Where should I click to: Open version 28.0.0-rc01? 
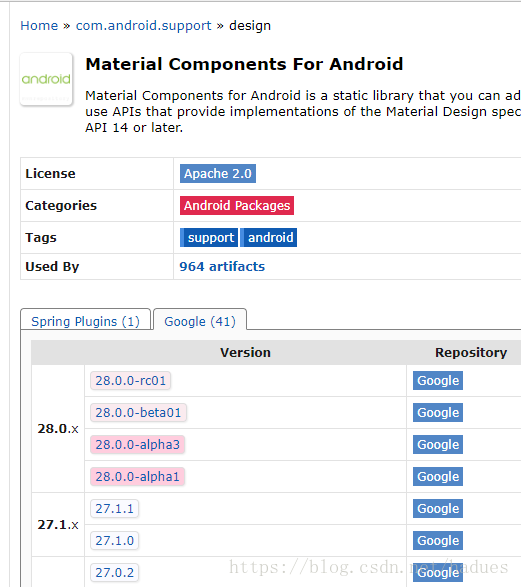coord(131,381)
